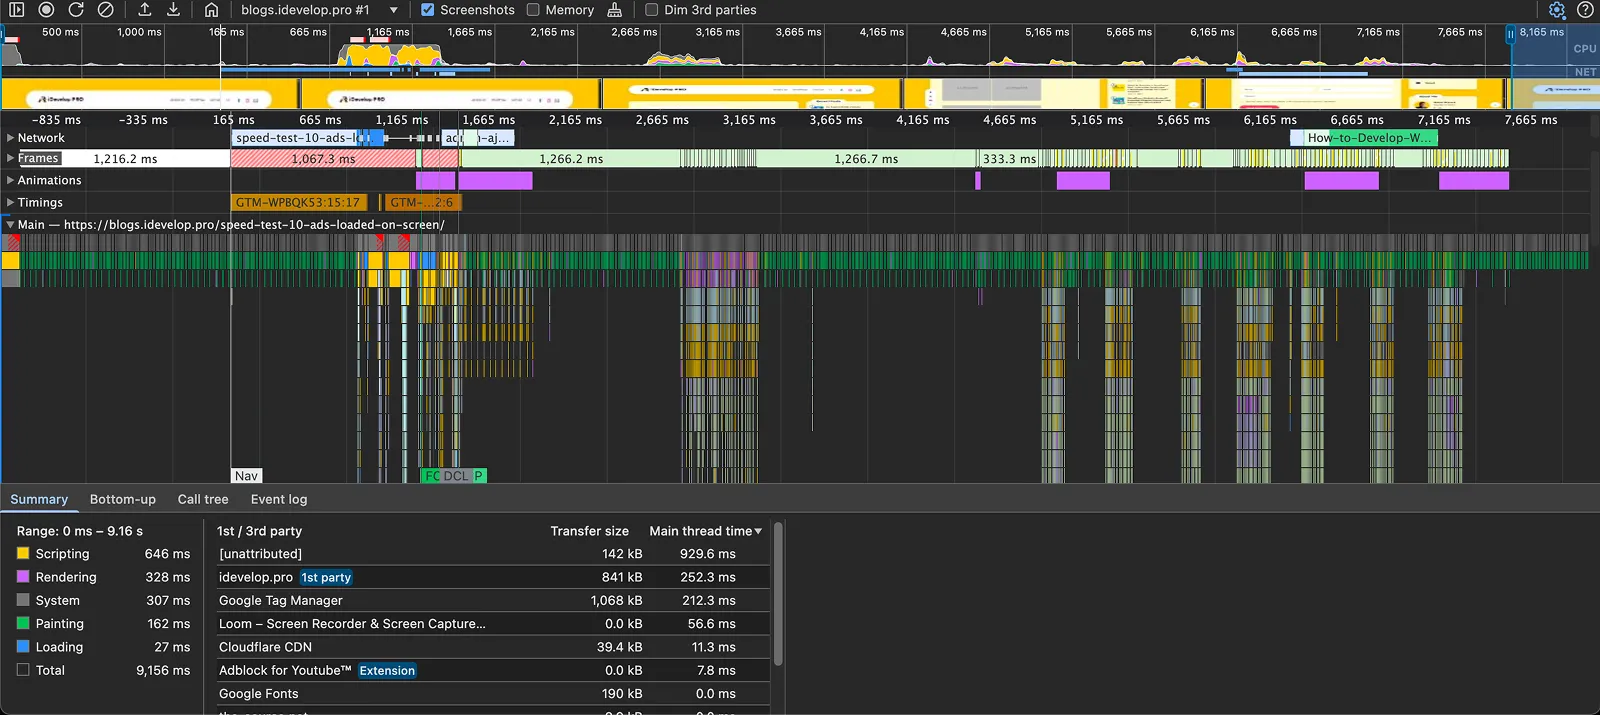Click the purple Rendering color swatch
The image size is (1600, 715).
click(23, 577)
